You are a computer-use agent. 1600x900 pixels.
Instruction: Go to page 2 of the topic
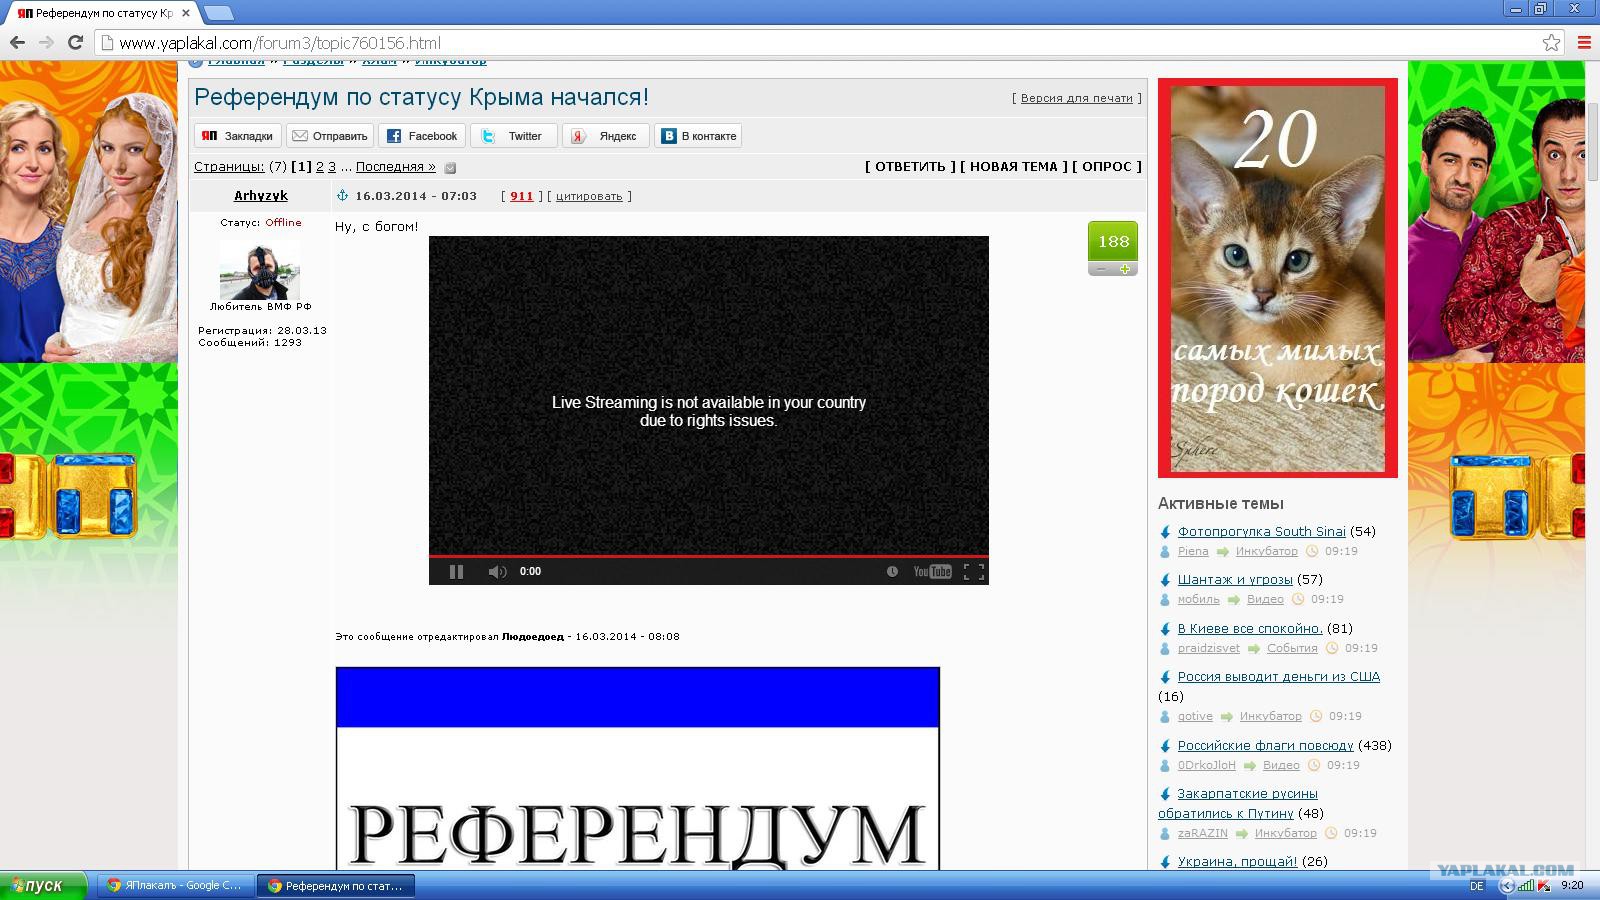click(x=320, y=167)
